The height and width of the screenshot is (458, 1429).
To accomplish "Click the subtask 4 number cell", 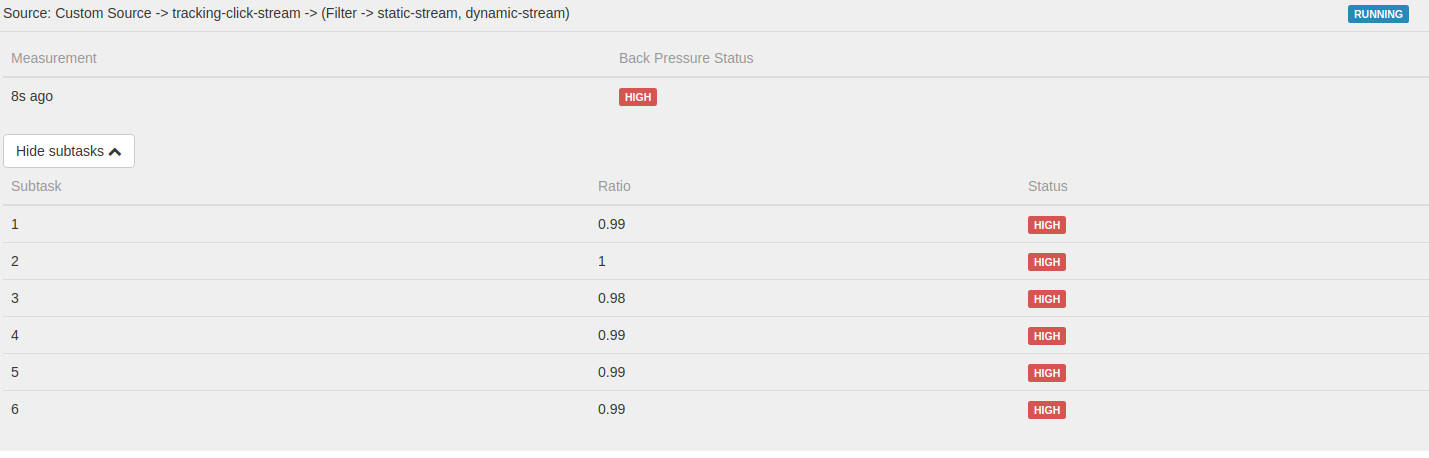I will pos(15,335).
